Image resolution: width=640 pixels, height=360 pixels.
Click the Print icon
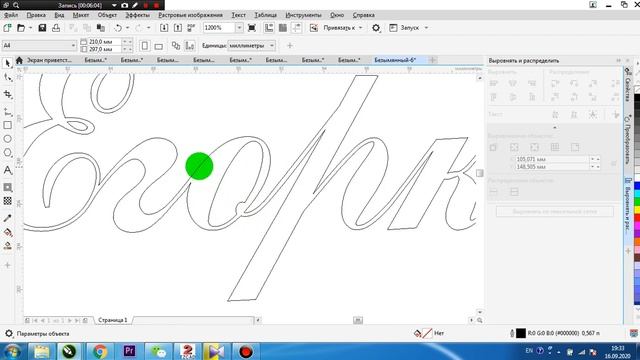click(x=56, y=28)
